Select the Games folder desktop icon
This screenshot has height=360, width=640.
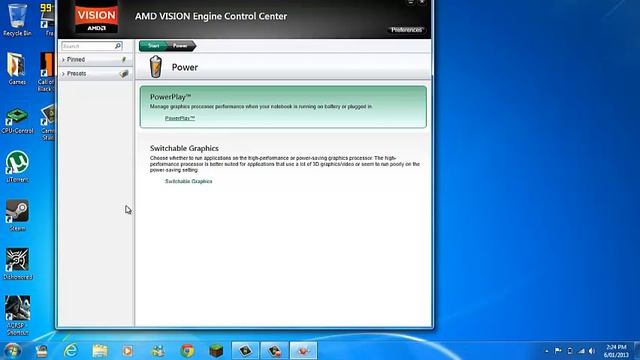[17, 69]
